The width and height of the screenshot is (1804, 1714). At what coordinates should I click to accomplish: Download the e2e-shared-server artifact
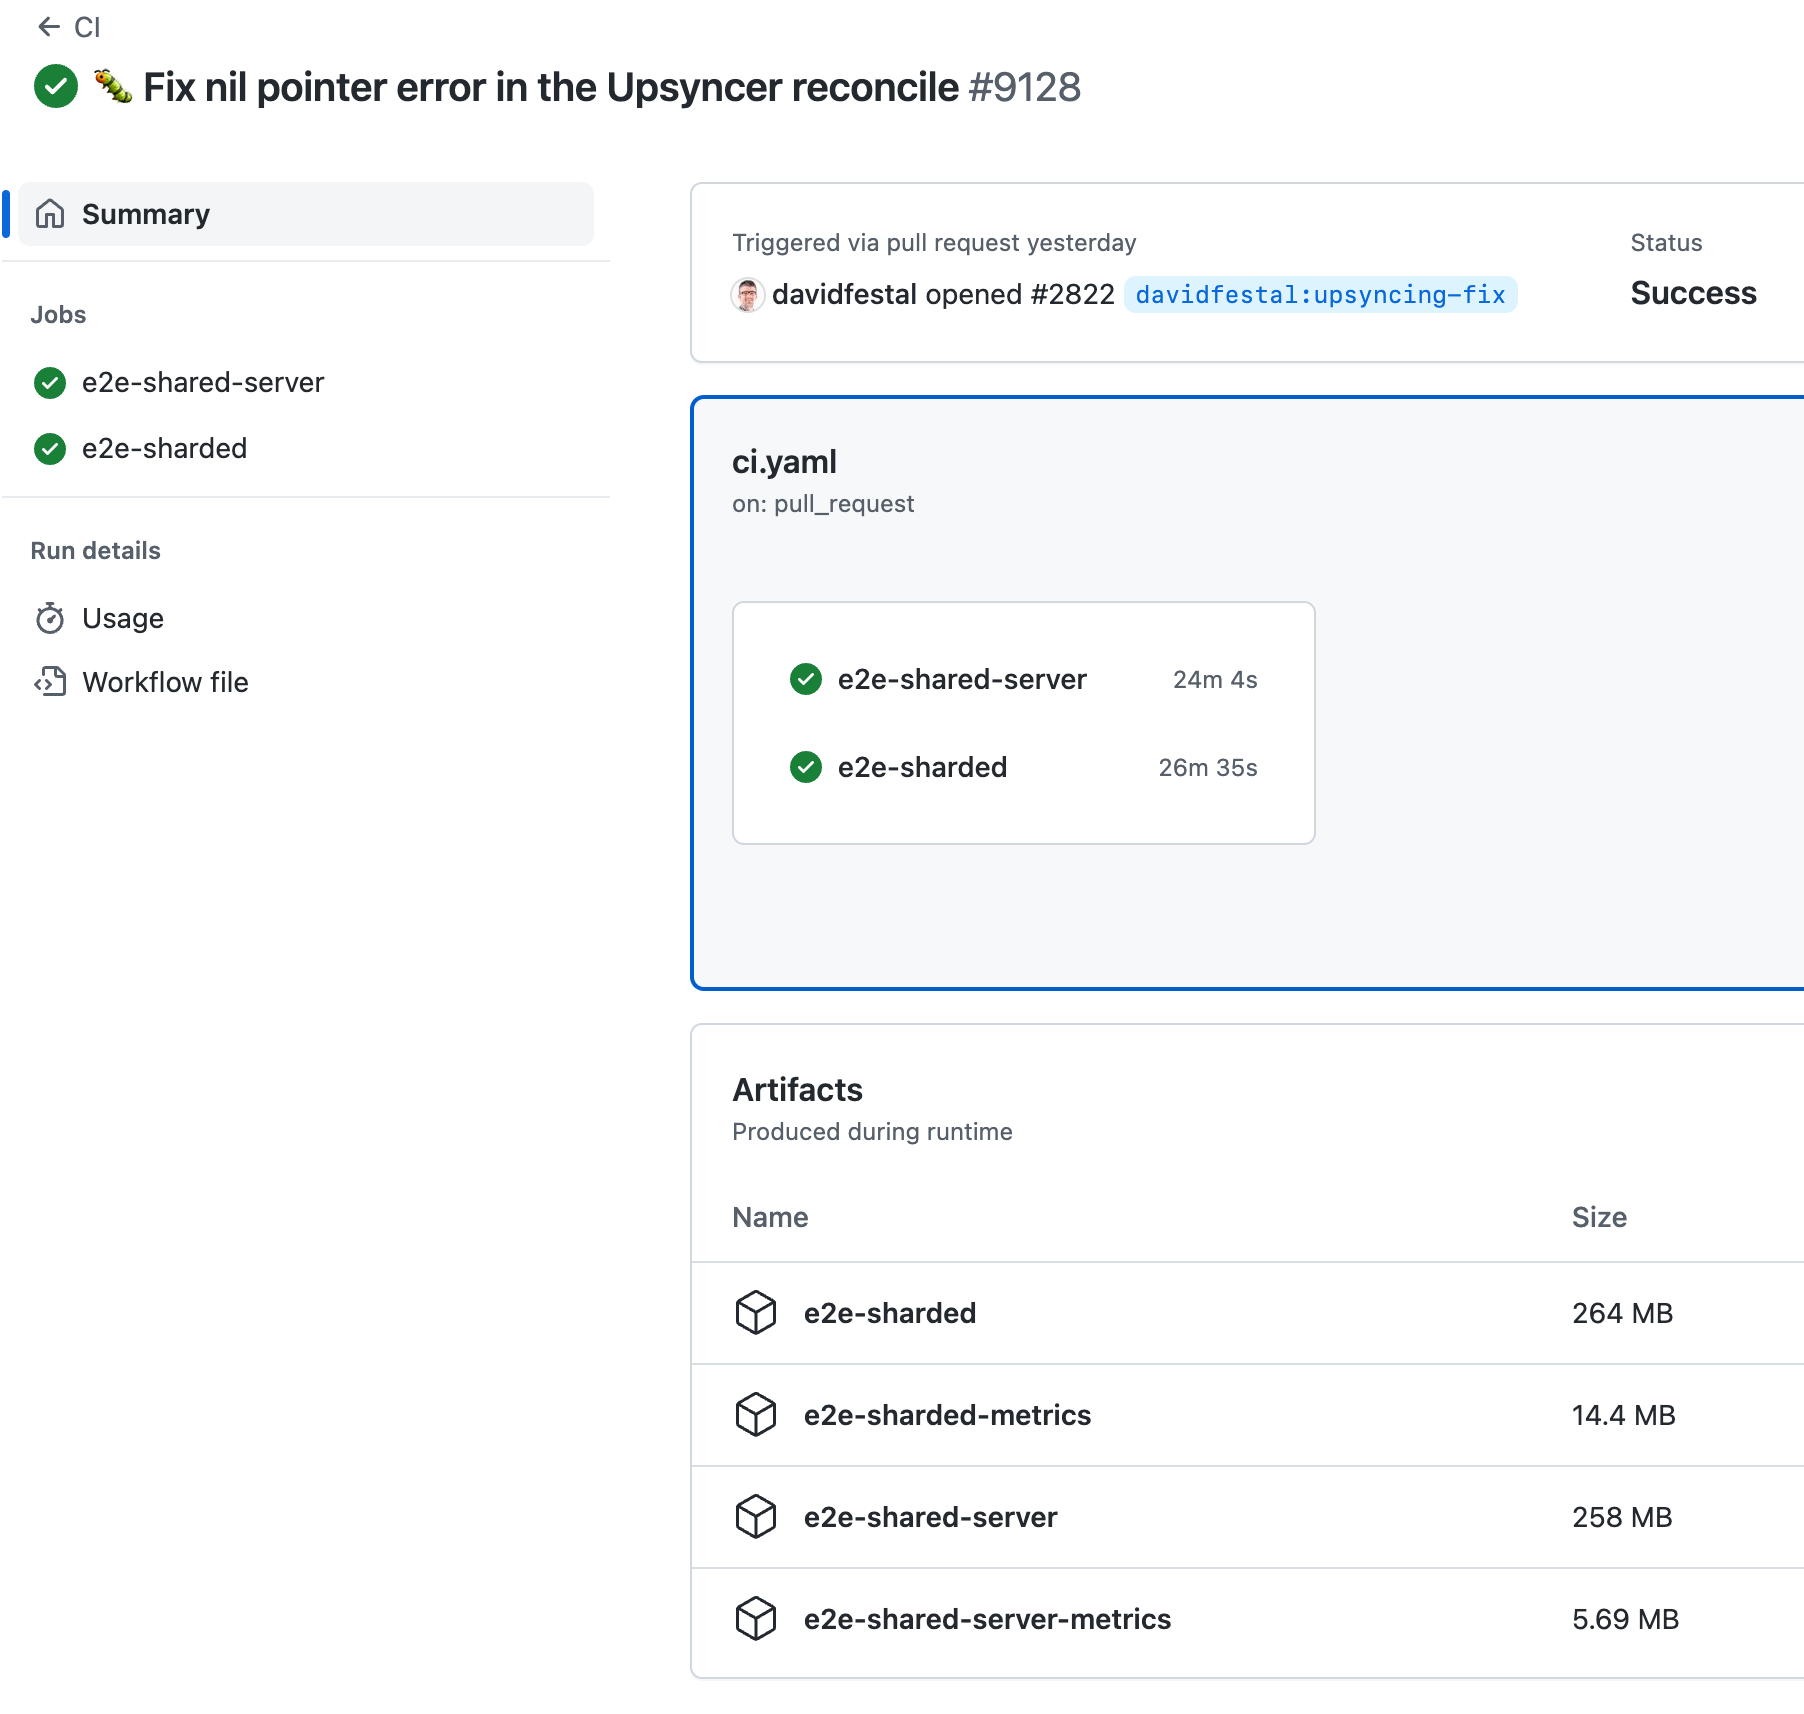point(931,1517)
